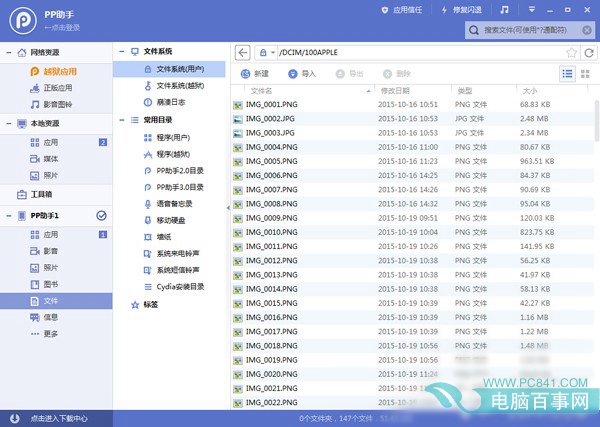Click 点击登录 to sign in
The height and width of the screenshot is (427, 600).
(62, 28)
